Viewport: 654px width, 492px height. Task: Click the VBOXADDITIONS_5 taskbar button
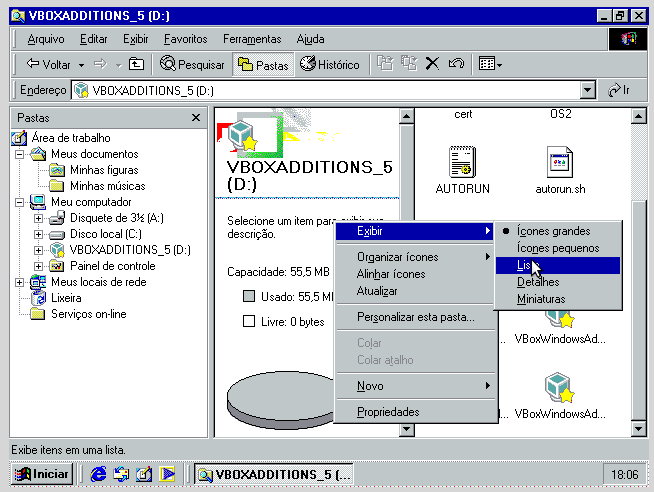tap(274, 474)
